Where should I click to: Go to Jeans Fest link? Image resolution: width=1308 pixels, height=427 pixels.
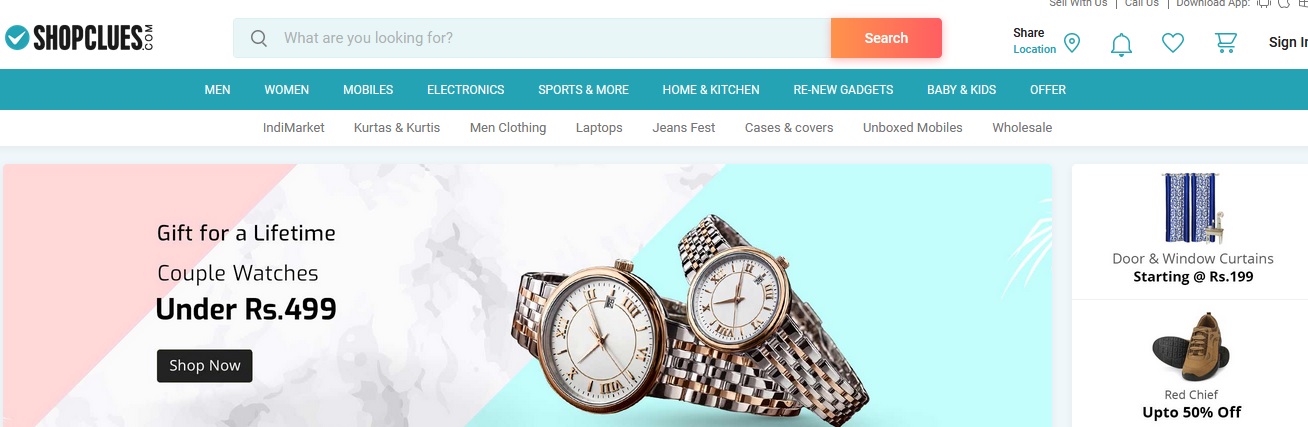pyautogui.click(x=684, y=127)
